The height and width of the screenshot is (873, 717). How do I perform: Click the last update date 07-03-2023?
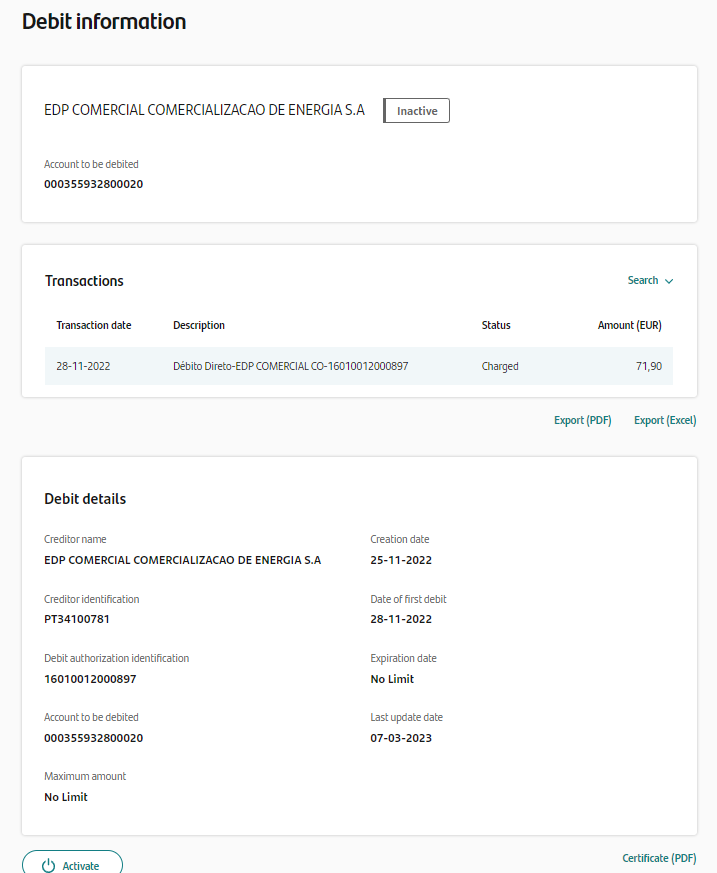(401, 738)
